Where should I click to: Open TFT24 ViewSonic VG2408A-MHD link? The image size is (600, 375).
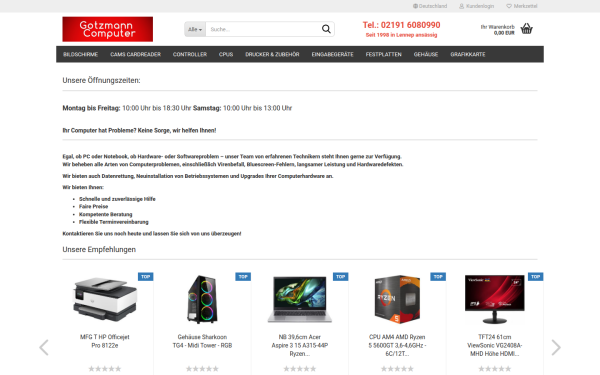pyautogui.click(x=495, y=345)
